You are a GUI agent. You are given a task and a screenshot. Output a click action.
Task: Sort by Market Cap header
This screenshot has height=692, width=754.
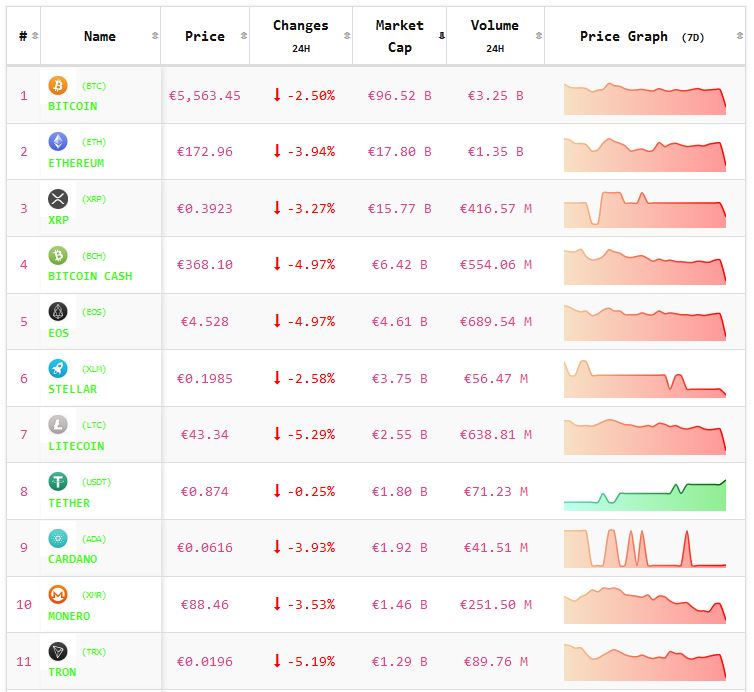[399, 36]
